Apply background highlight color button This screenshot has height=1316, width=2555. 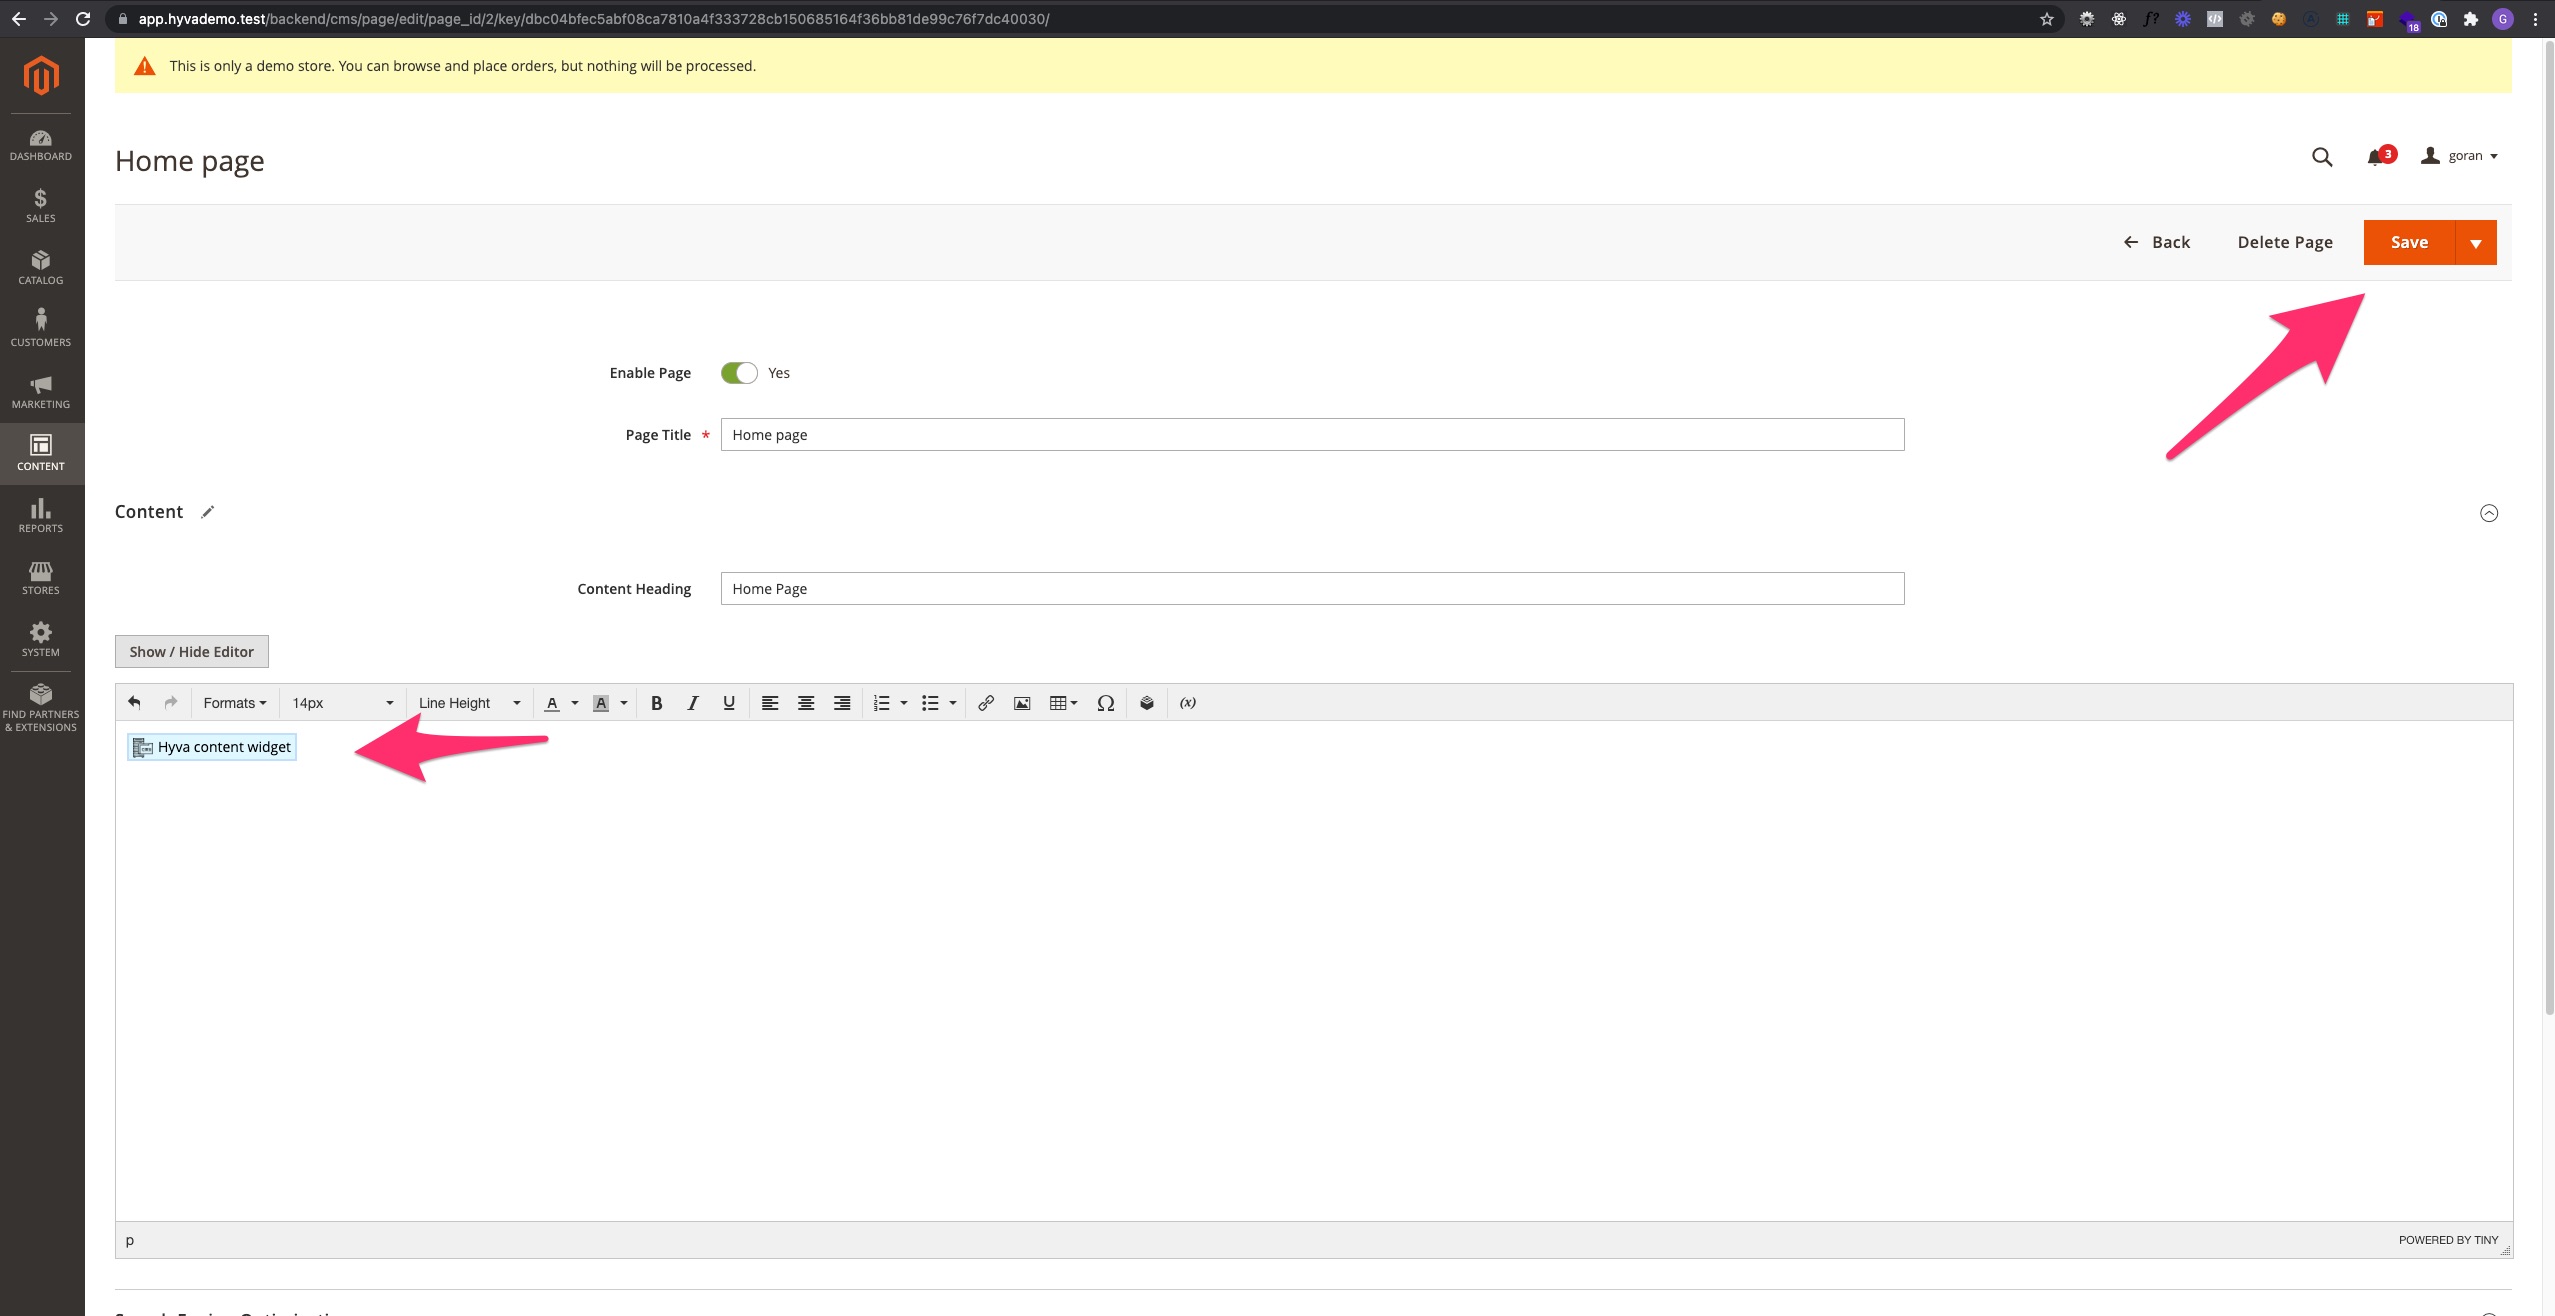(601, 703)
